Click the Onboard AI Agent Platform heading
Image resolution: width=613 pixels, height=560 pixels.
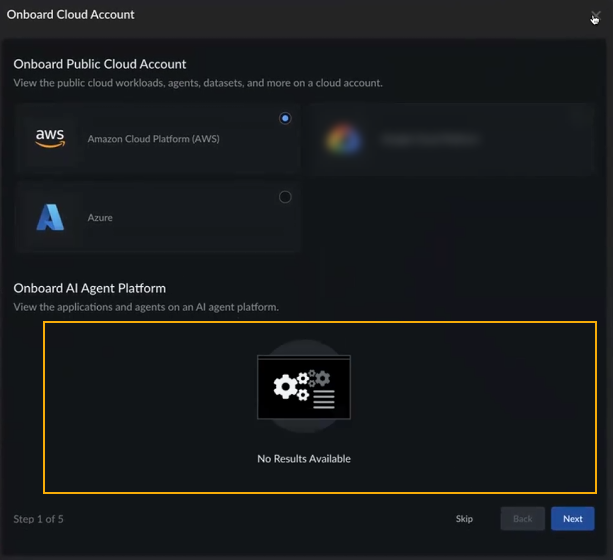(89, 288)
